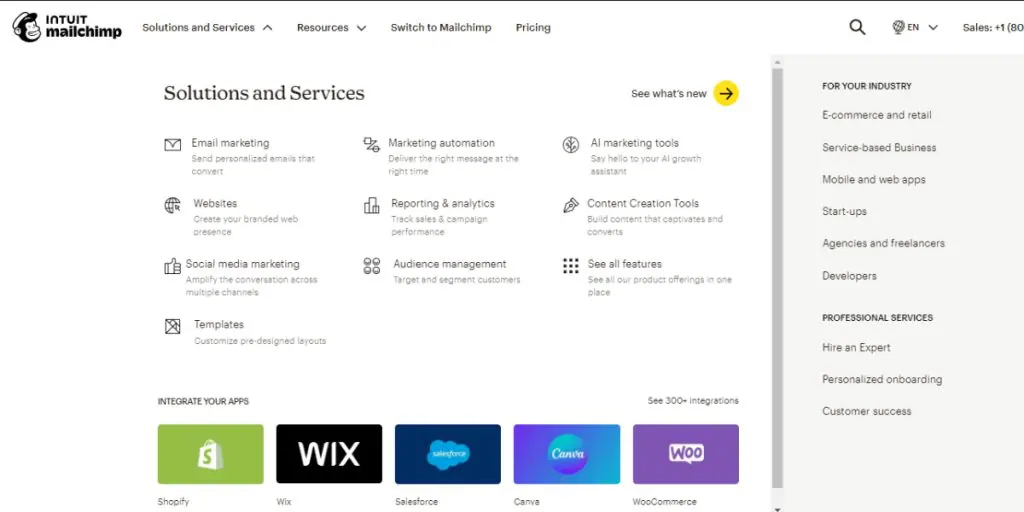Image resolution: width=1024 pixels, height=512 pixels.
Task: Select Switch to Mailchimp in navigation
Action: [441, 28]
